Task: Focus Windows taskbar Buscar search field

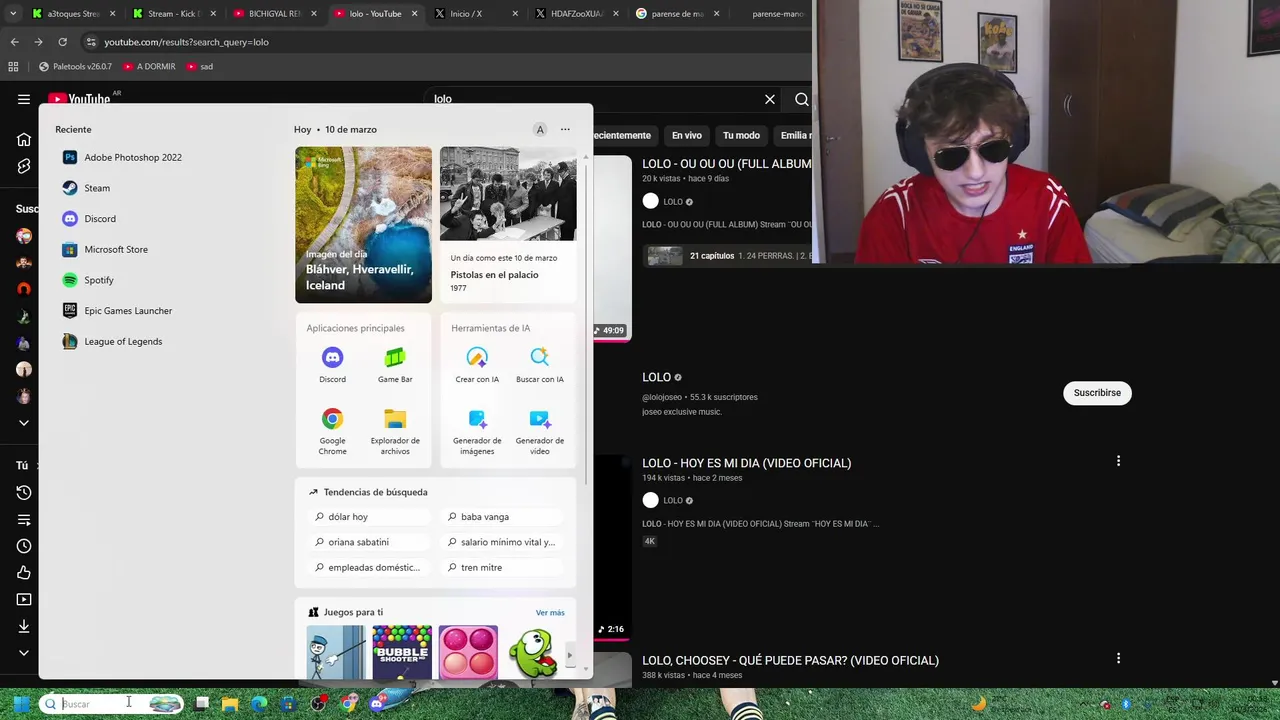Action: (112, 704)
